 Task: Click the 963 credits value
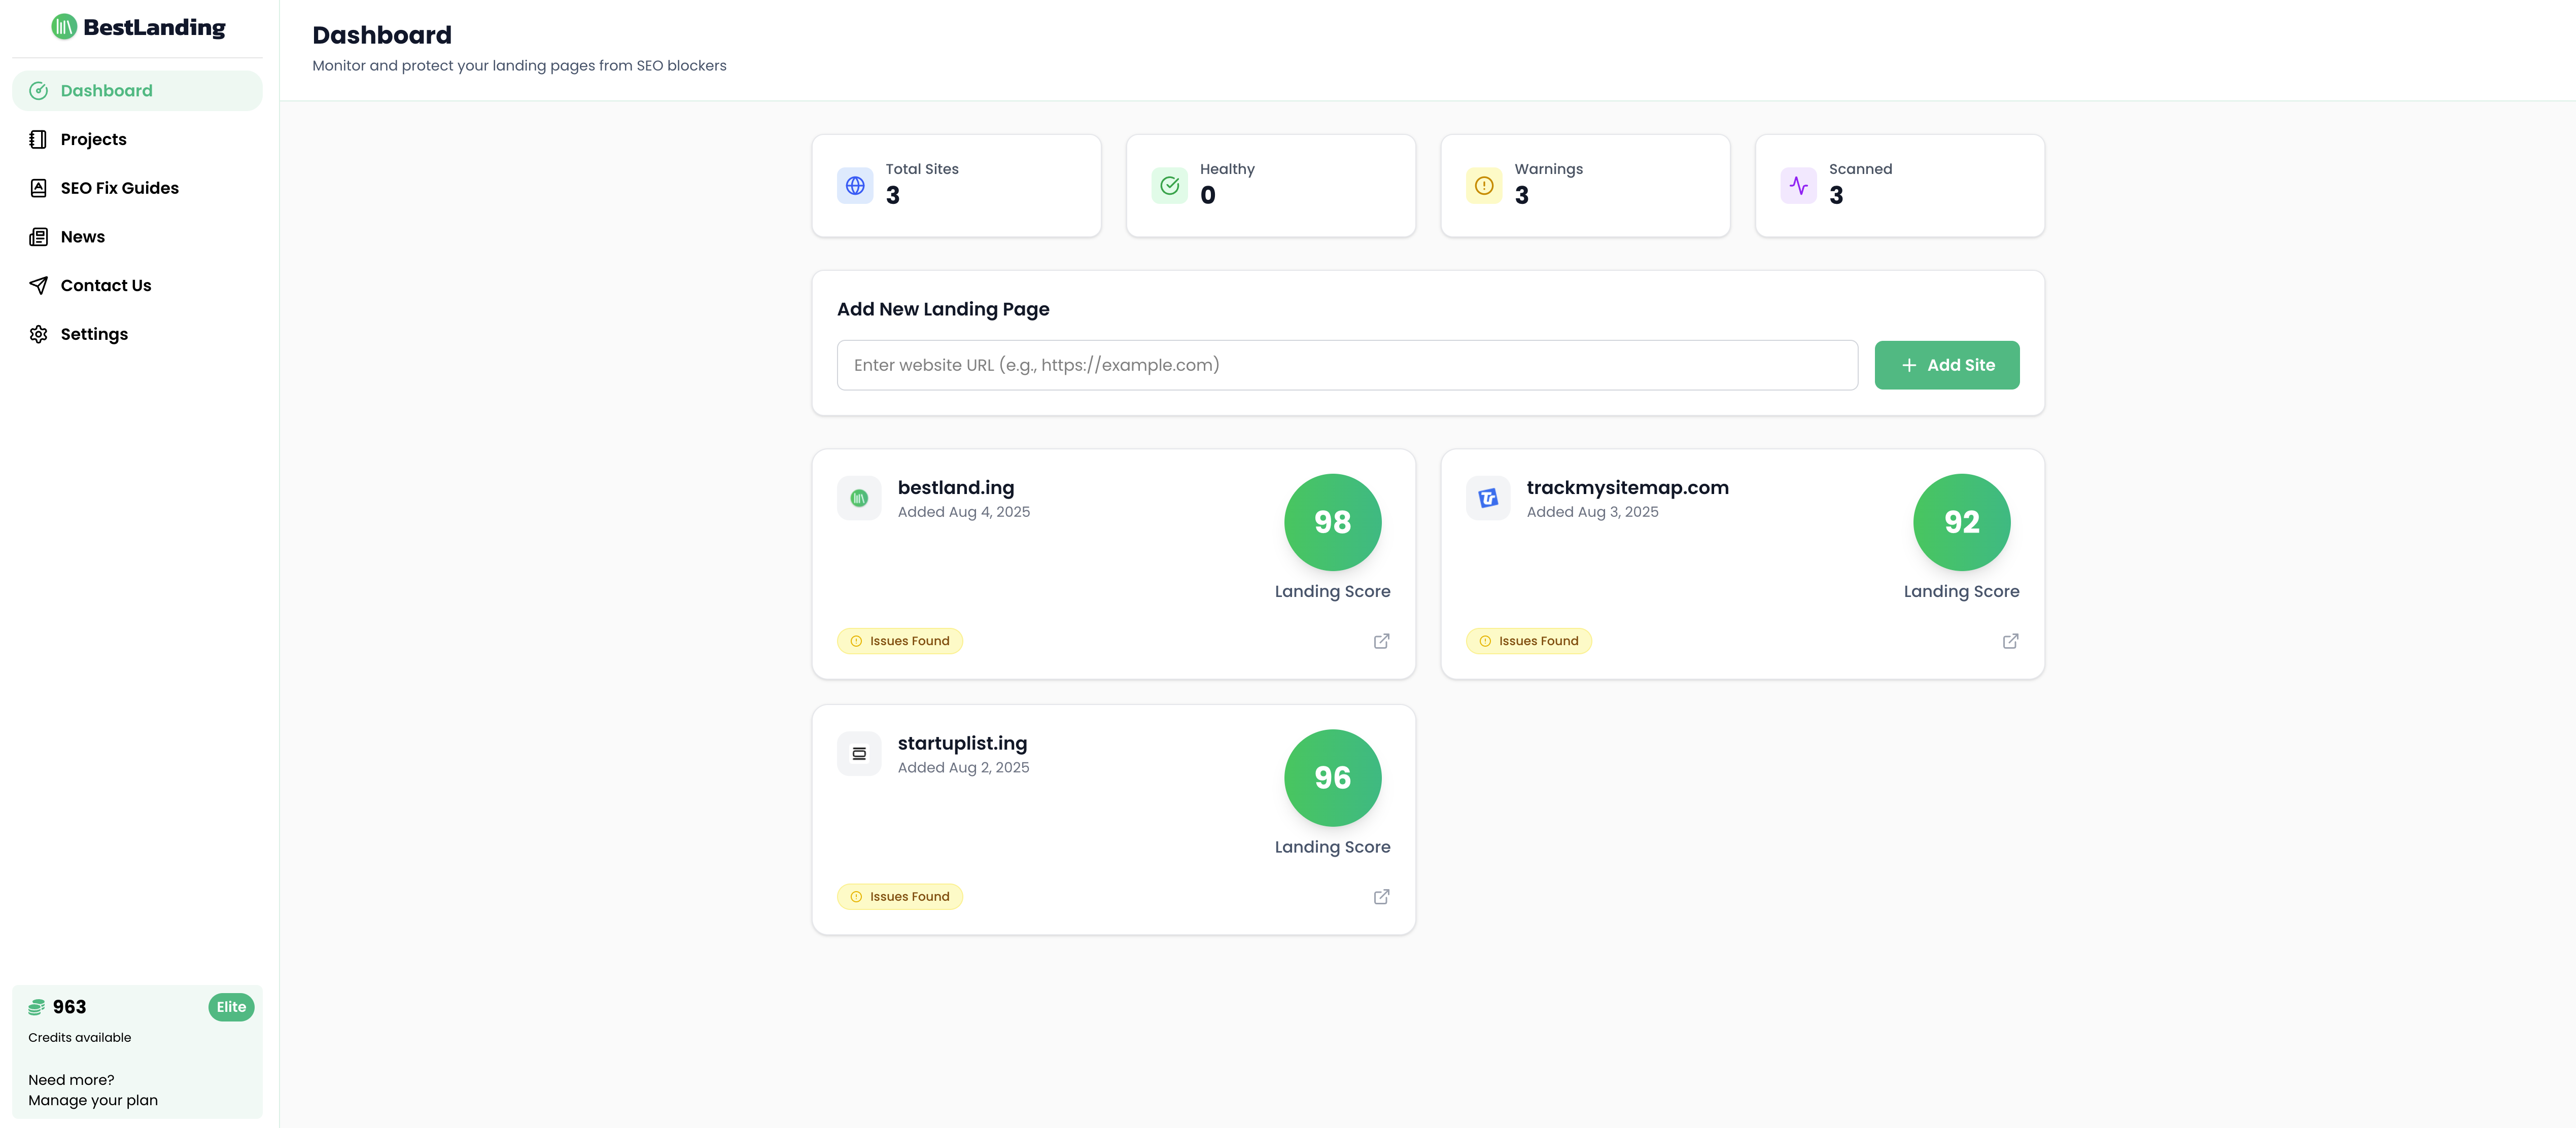(x=69, y=1007)
